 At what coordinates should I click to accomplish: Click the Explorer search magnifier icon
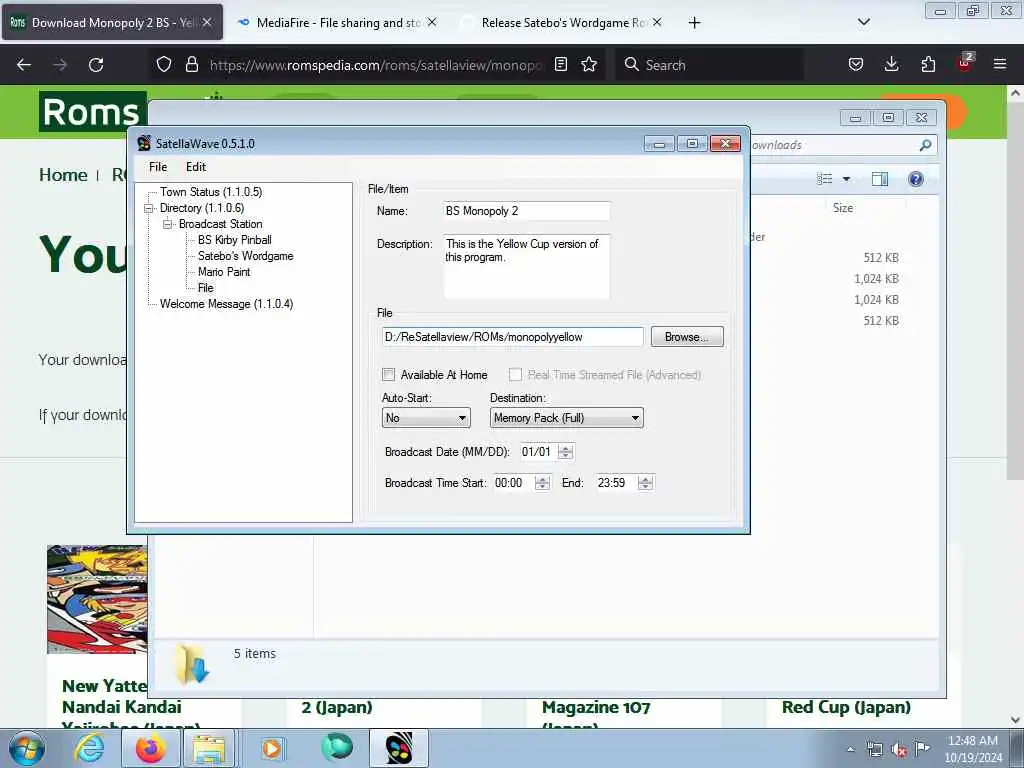click(925, 145)
